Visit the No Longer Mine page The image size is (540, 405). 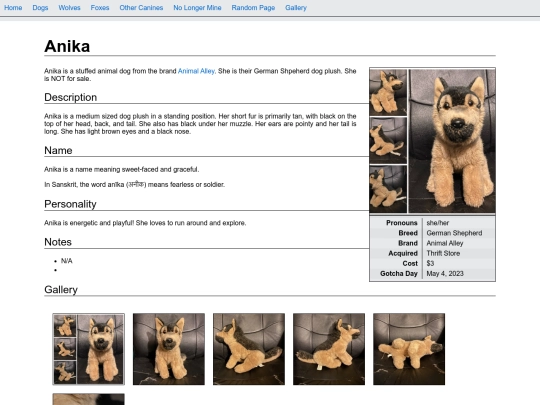click(x=197, y=8)
